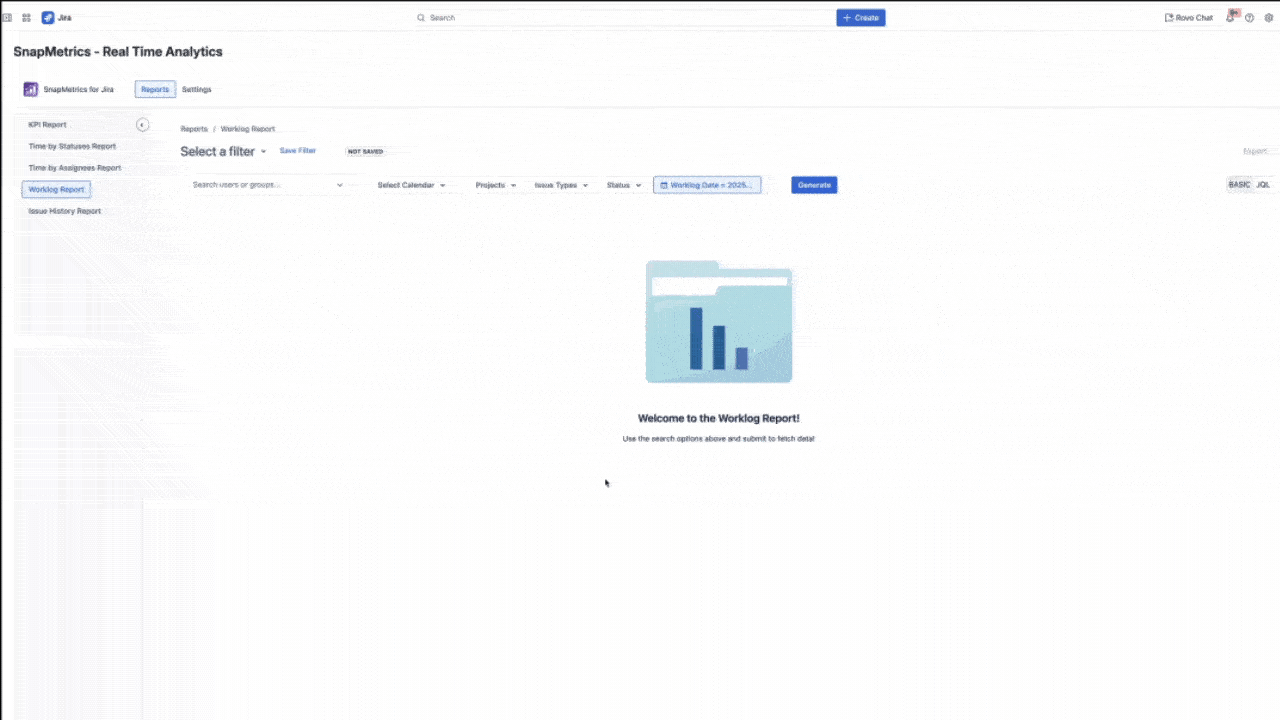Focus the top Search field
Image resolution: width=1280 pixels, height=720 pixels.
click(620, 18)
